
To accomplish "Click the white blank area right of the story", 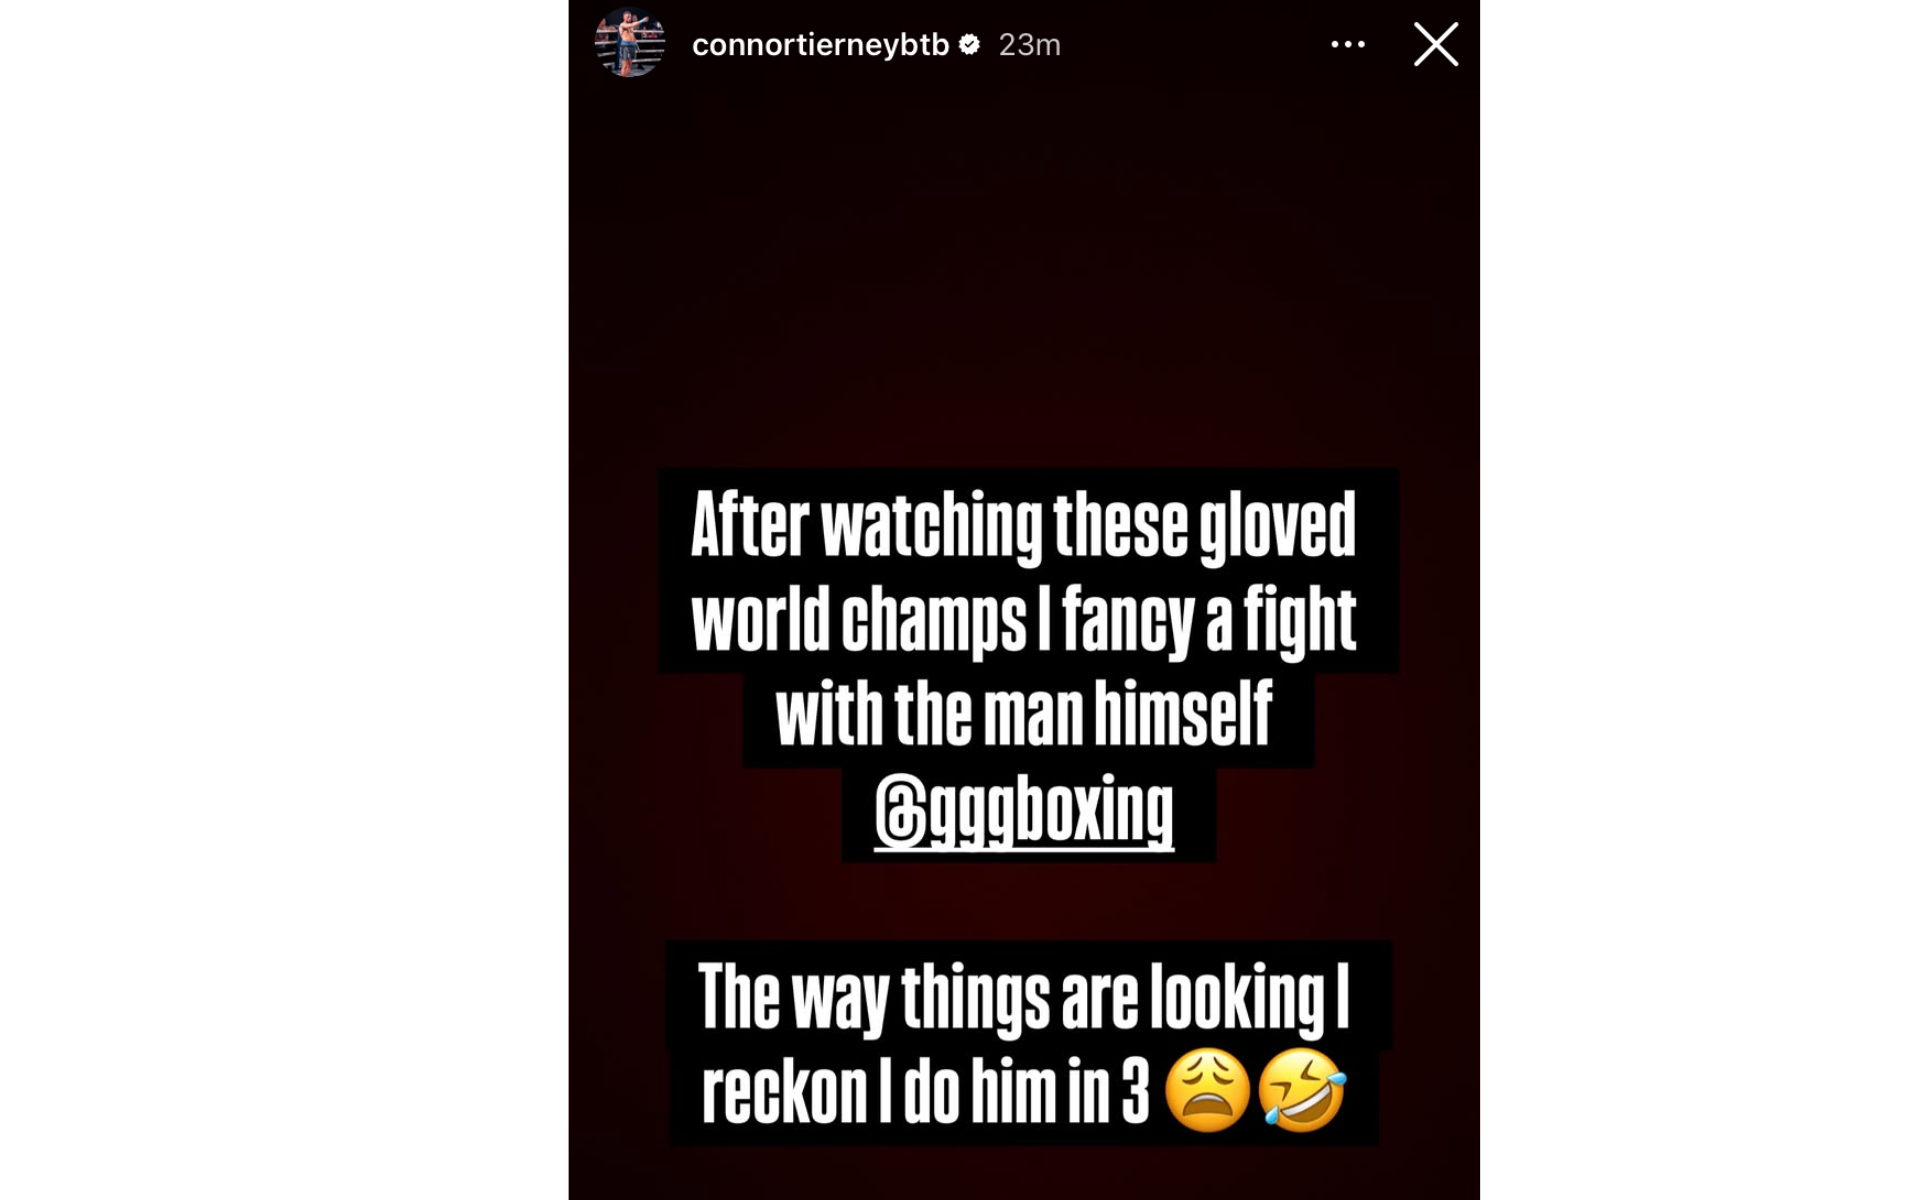I will [x=1700, y=600].
